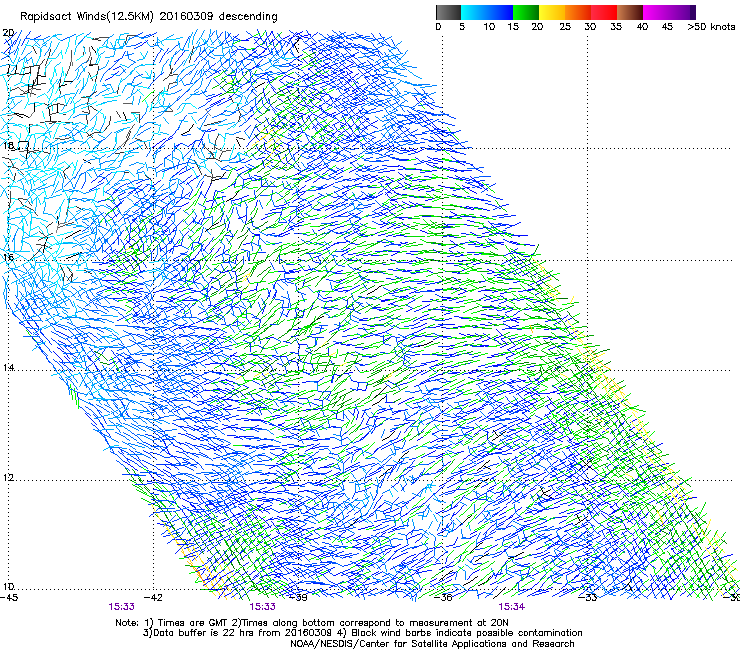Screen dimensions: 740x650
Task: Click the latitude label '14'
Action: tap(8, 367)
